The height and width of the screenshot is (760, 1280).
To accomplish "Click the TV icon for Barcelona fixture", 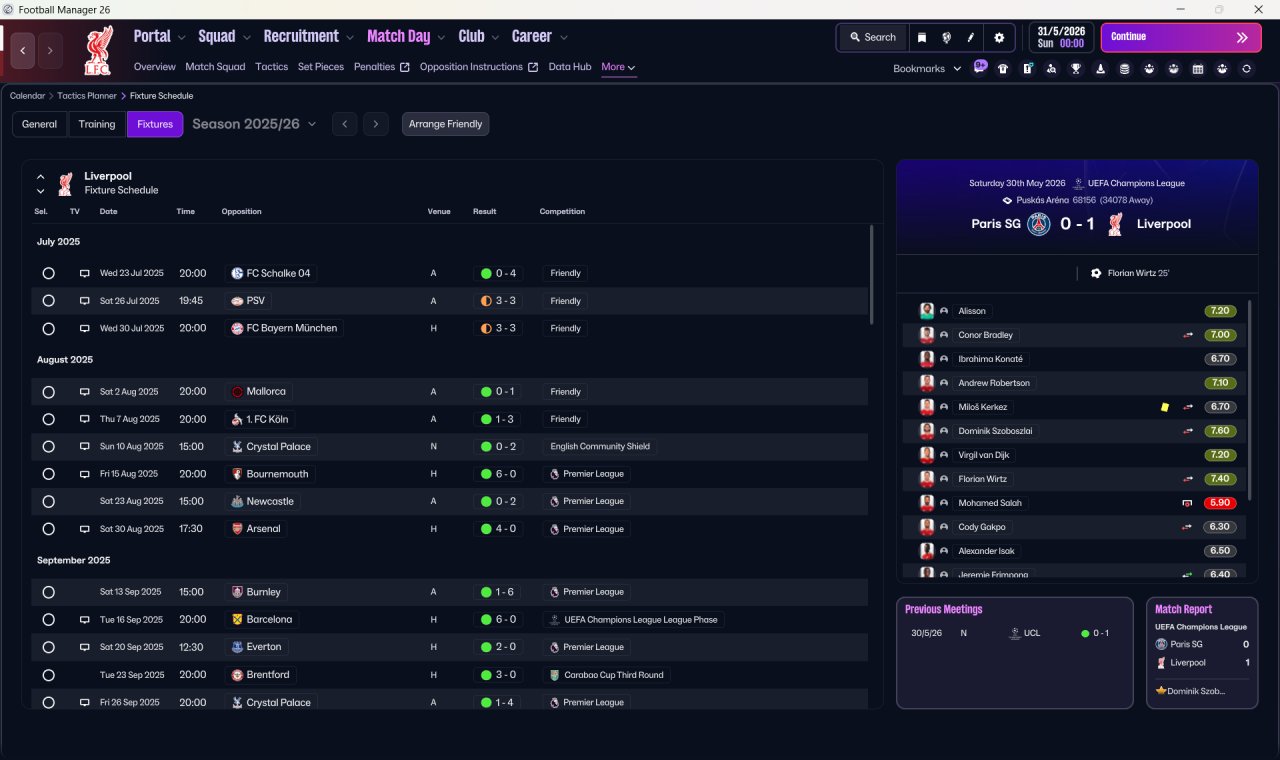I will click(85, 619).
